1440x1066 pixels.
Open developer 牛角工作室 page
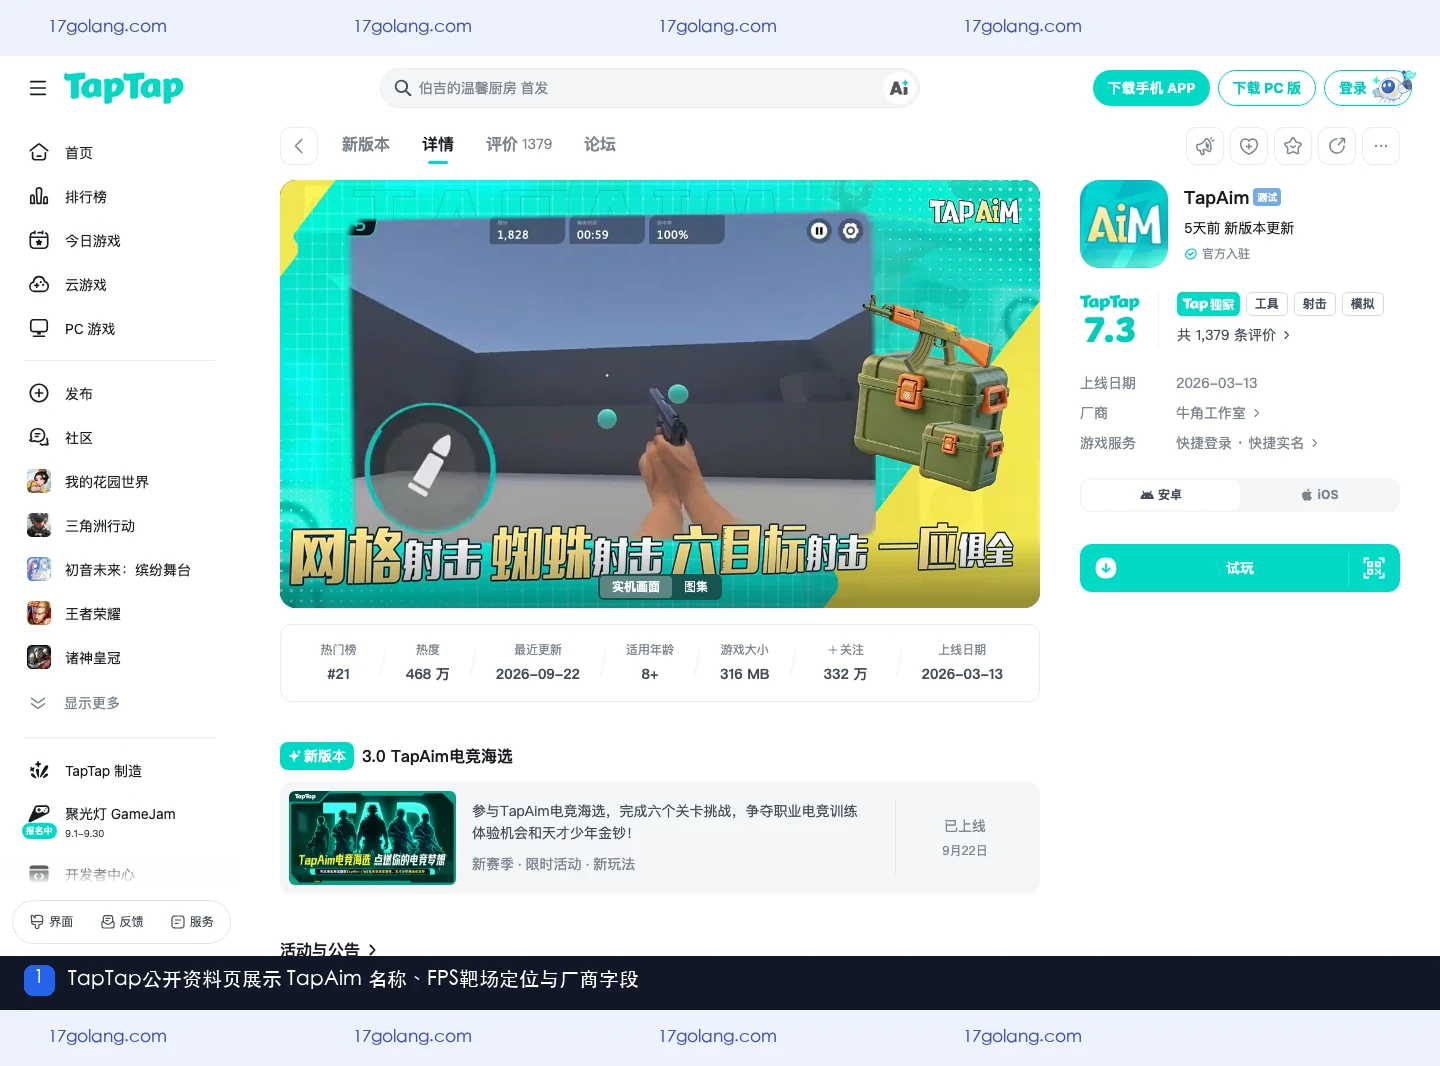point(1218,413)
